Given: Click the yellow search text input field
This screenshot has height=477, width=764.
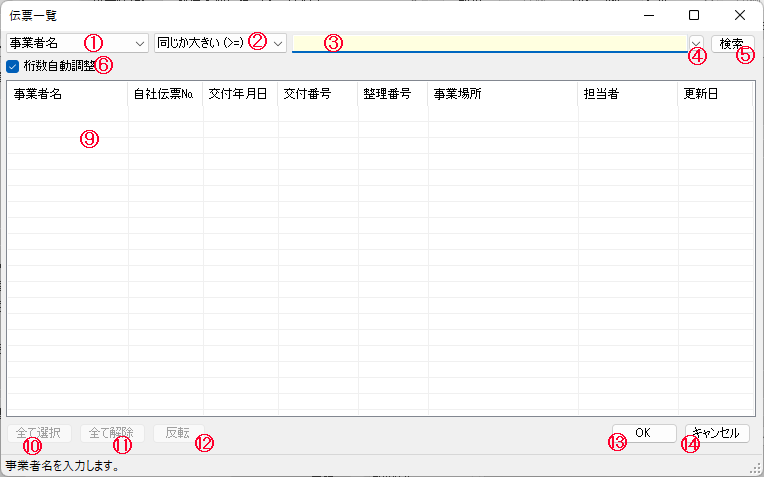Looking at the screenshot, I should click(489, 43).
